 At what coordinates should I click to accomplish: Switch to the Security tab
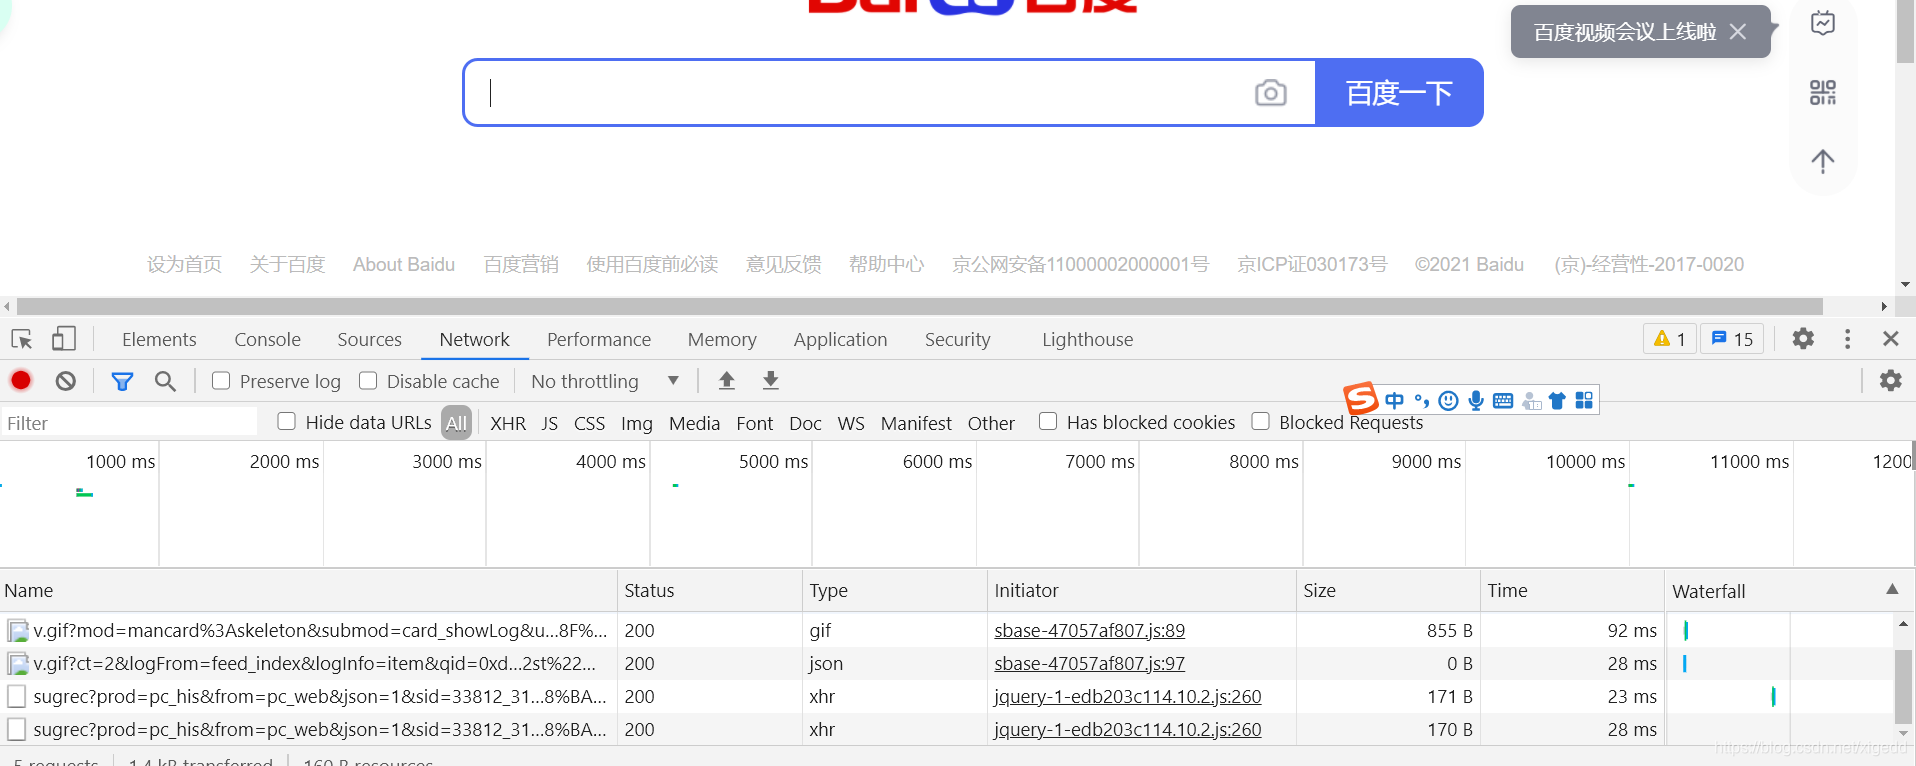tap(957, 340)
